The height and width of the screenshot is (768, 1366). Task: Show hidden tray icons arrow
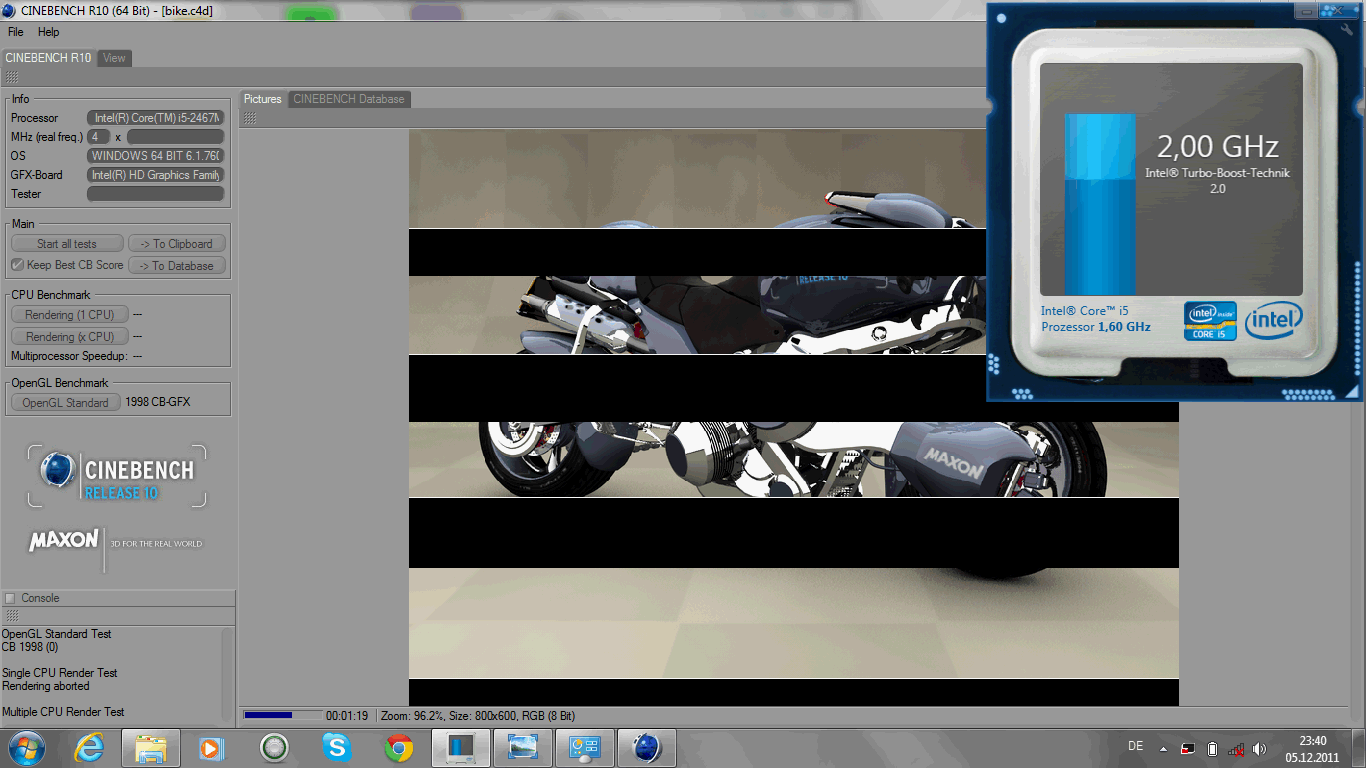click(x=1163, y=748)
